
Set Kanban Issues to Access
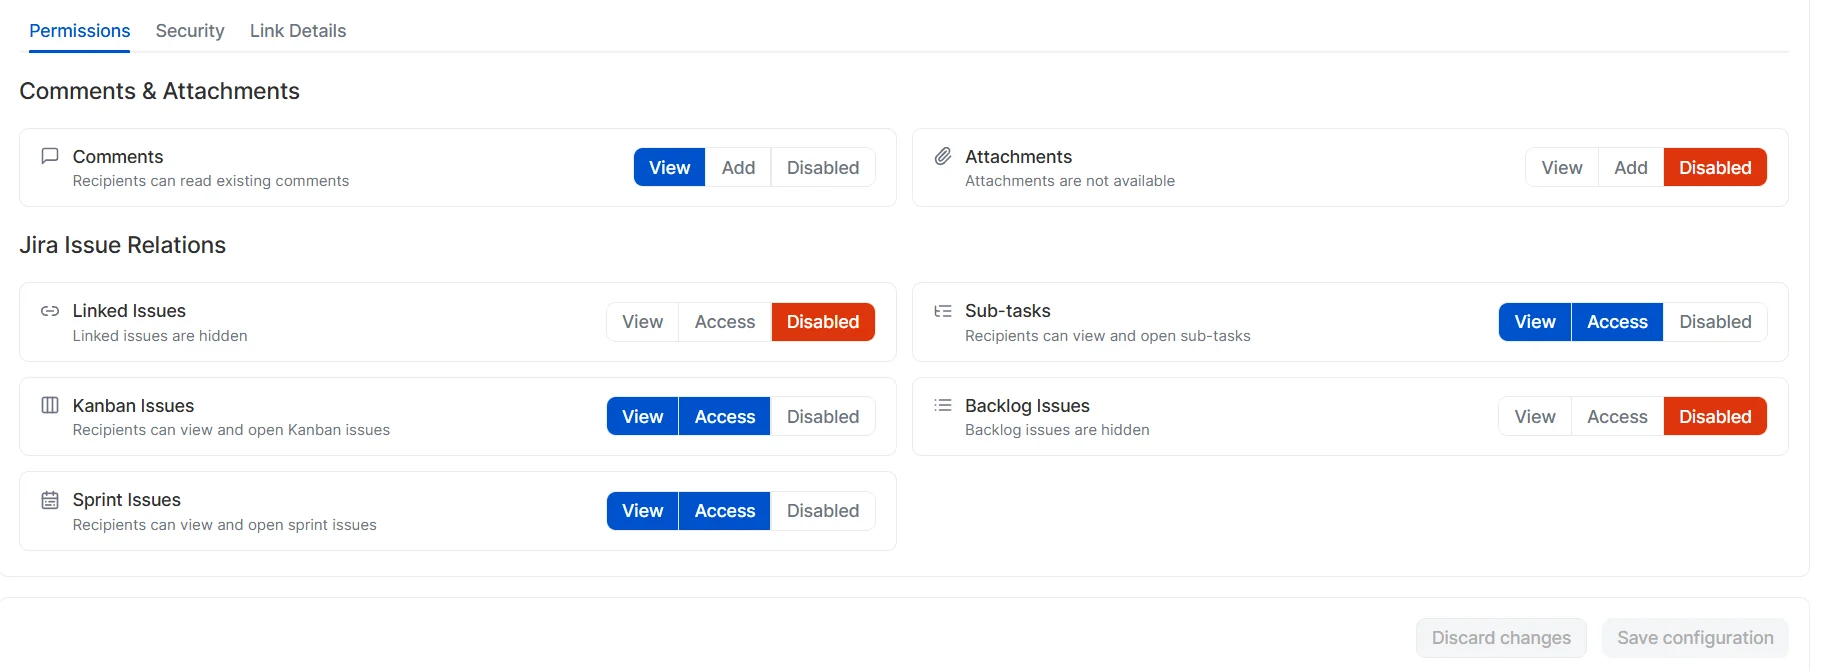[725, 416]
